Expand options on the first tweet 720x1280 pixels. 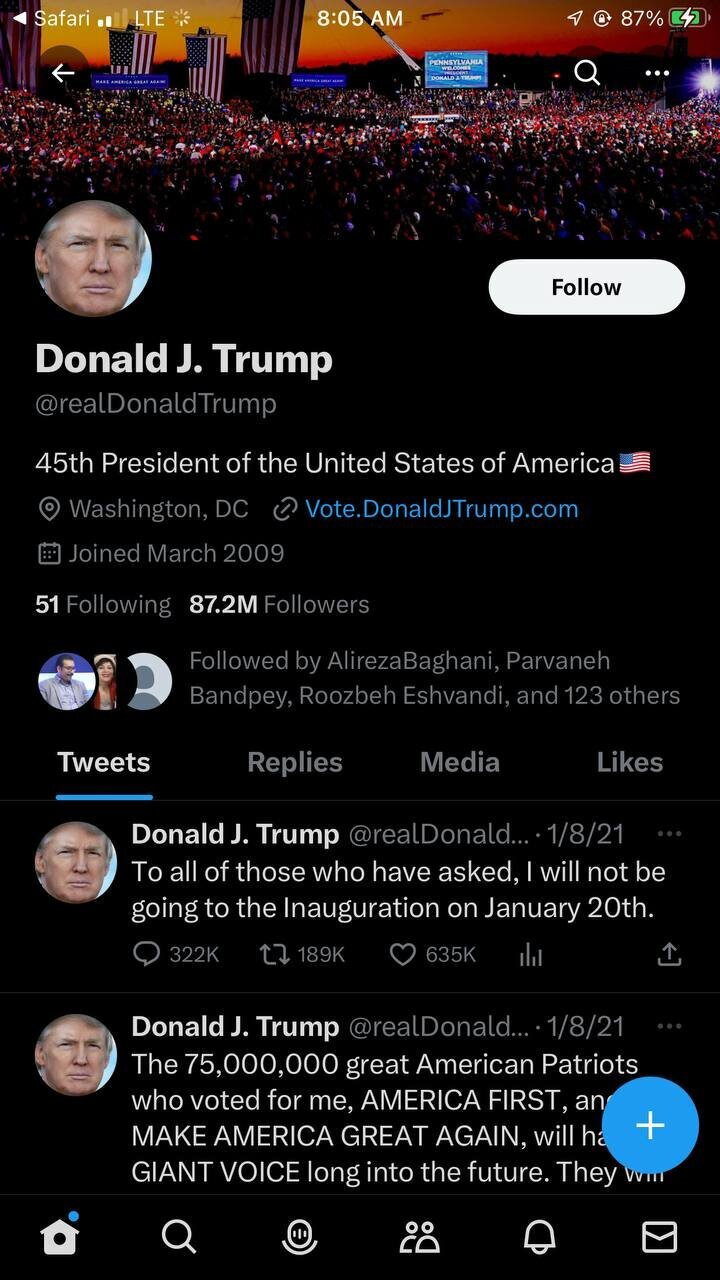669,833
